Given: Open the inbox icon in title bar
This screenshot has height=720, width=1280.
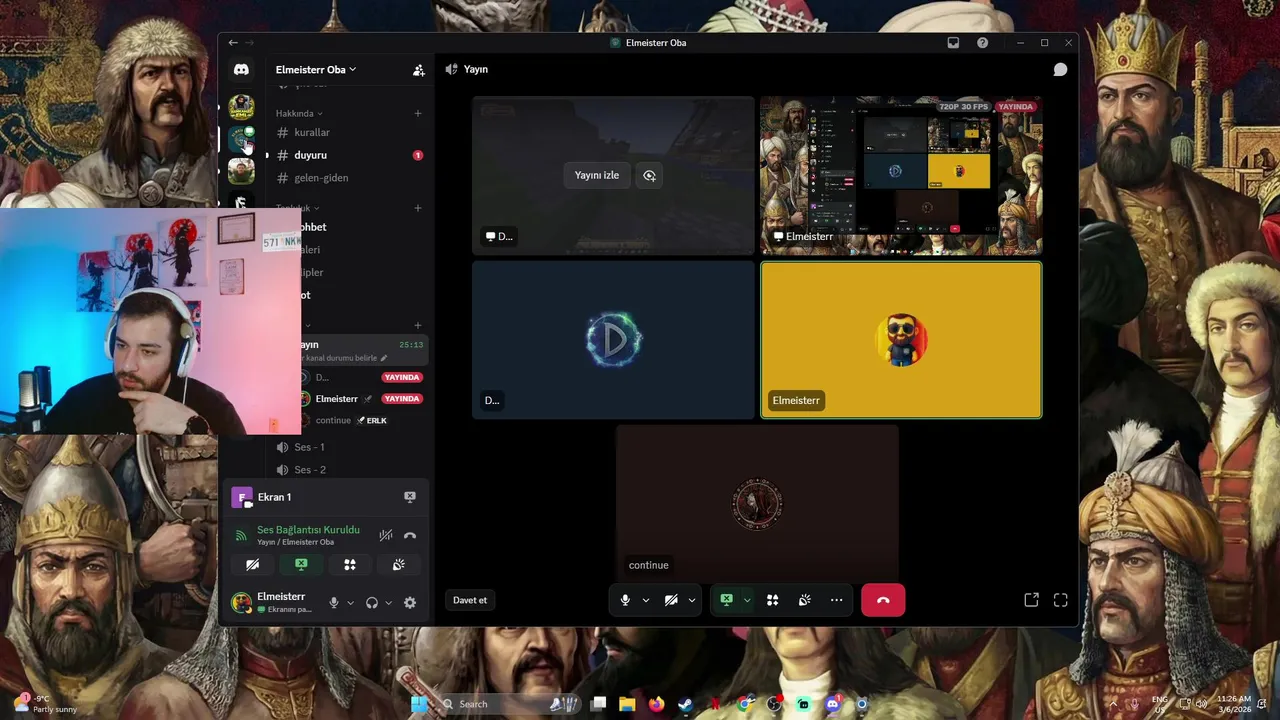Looking at the screenshot, I should click(x=953, y=43).
